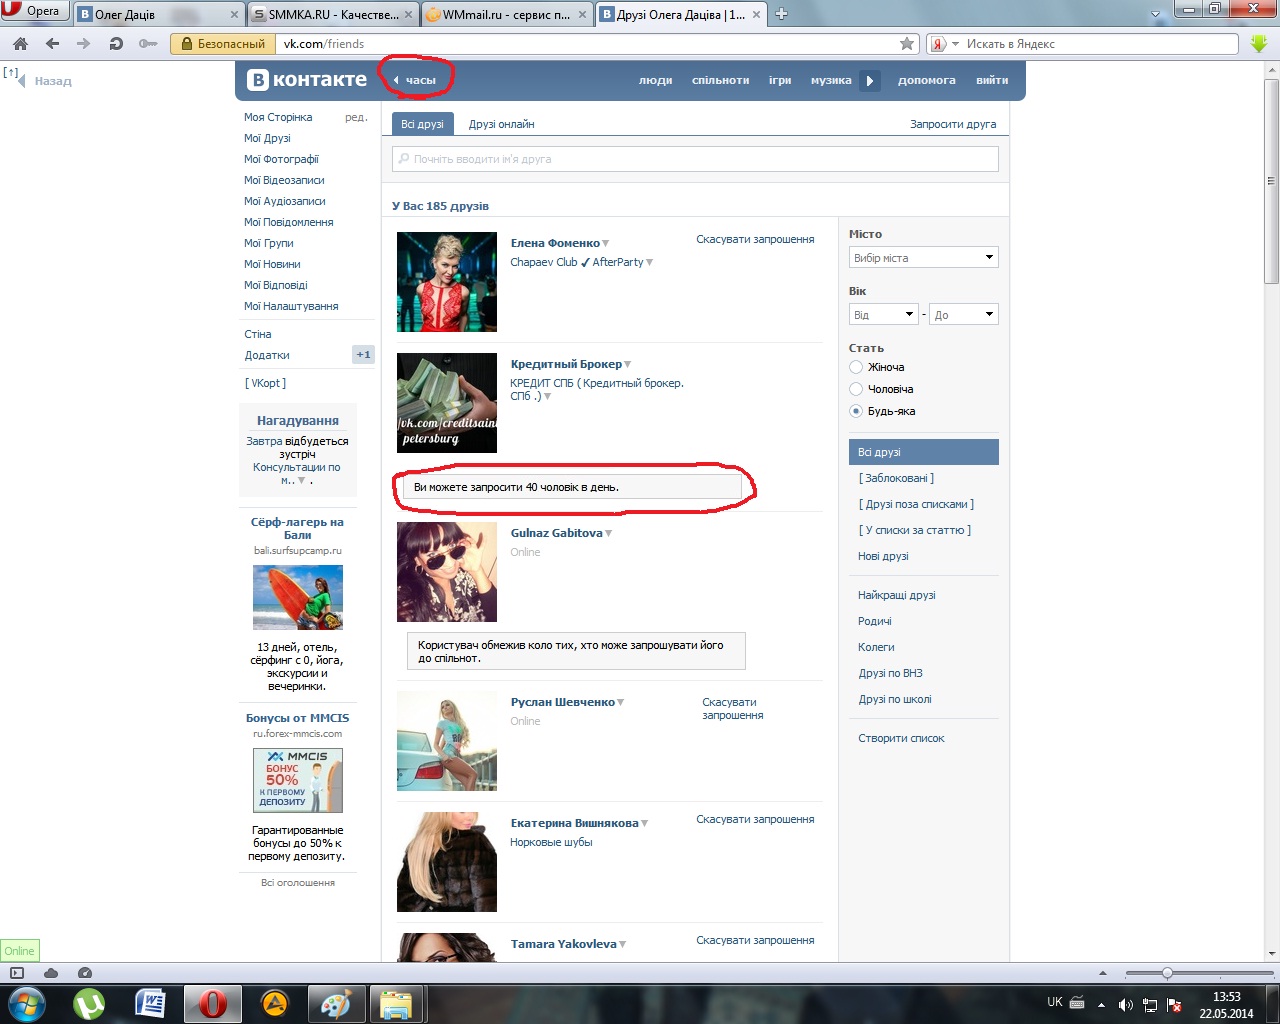The height and width of the screenshot is (1024, 1280).
Task: Open Мої Фотографії in the sidebar
Action: tap(281, 159)
